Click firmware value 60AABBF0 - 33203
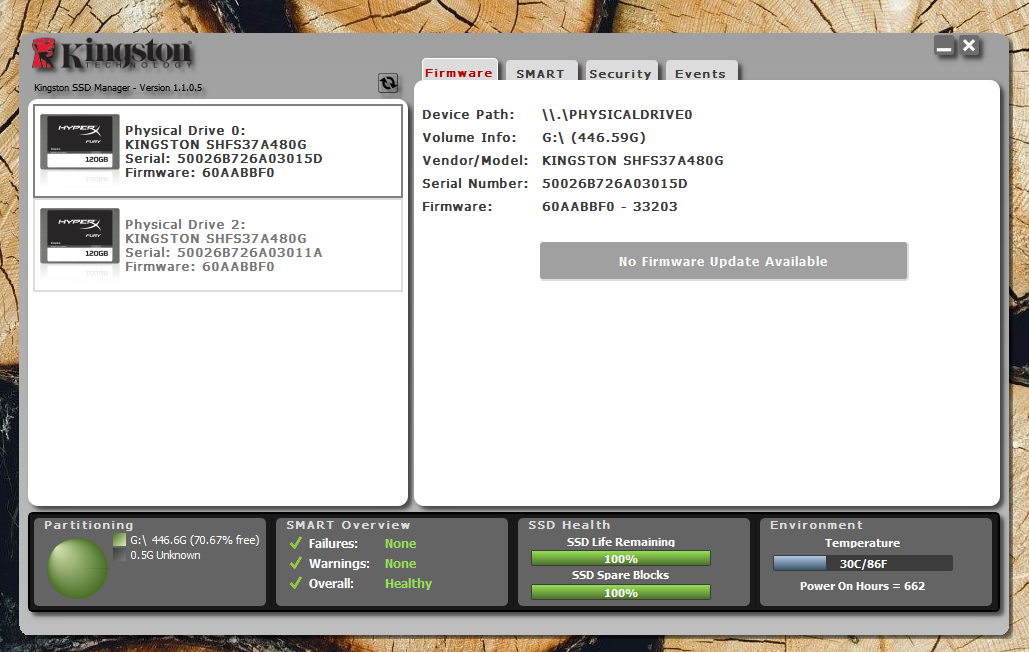Viewport: 1029px width, 652px height. point(610,207)
